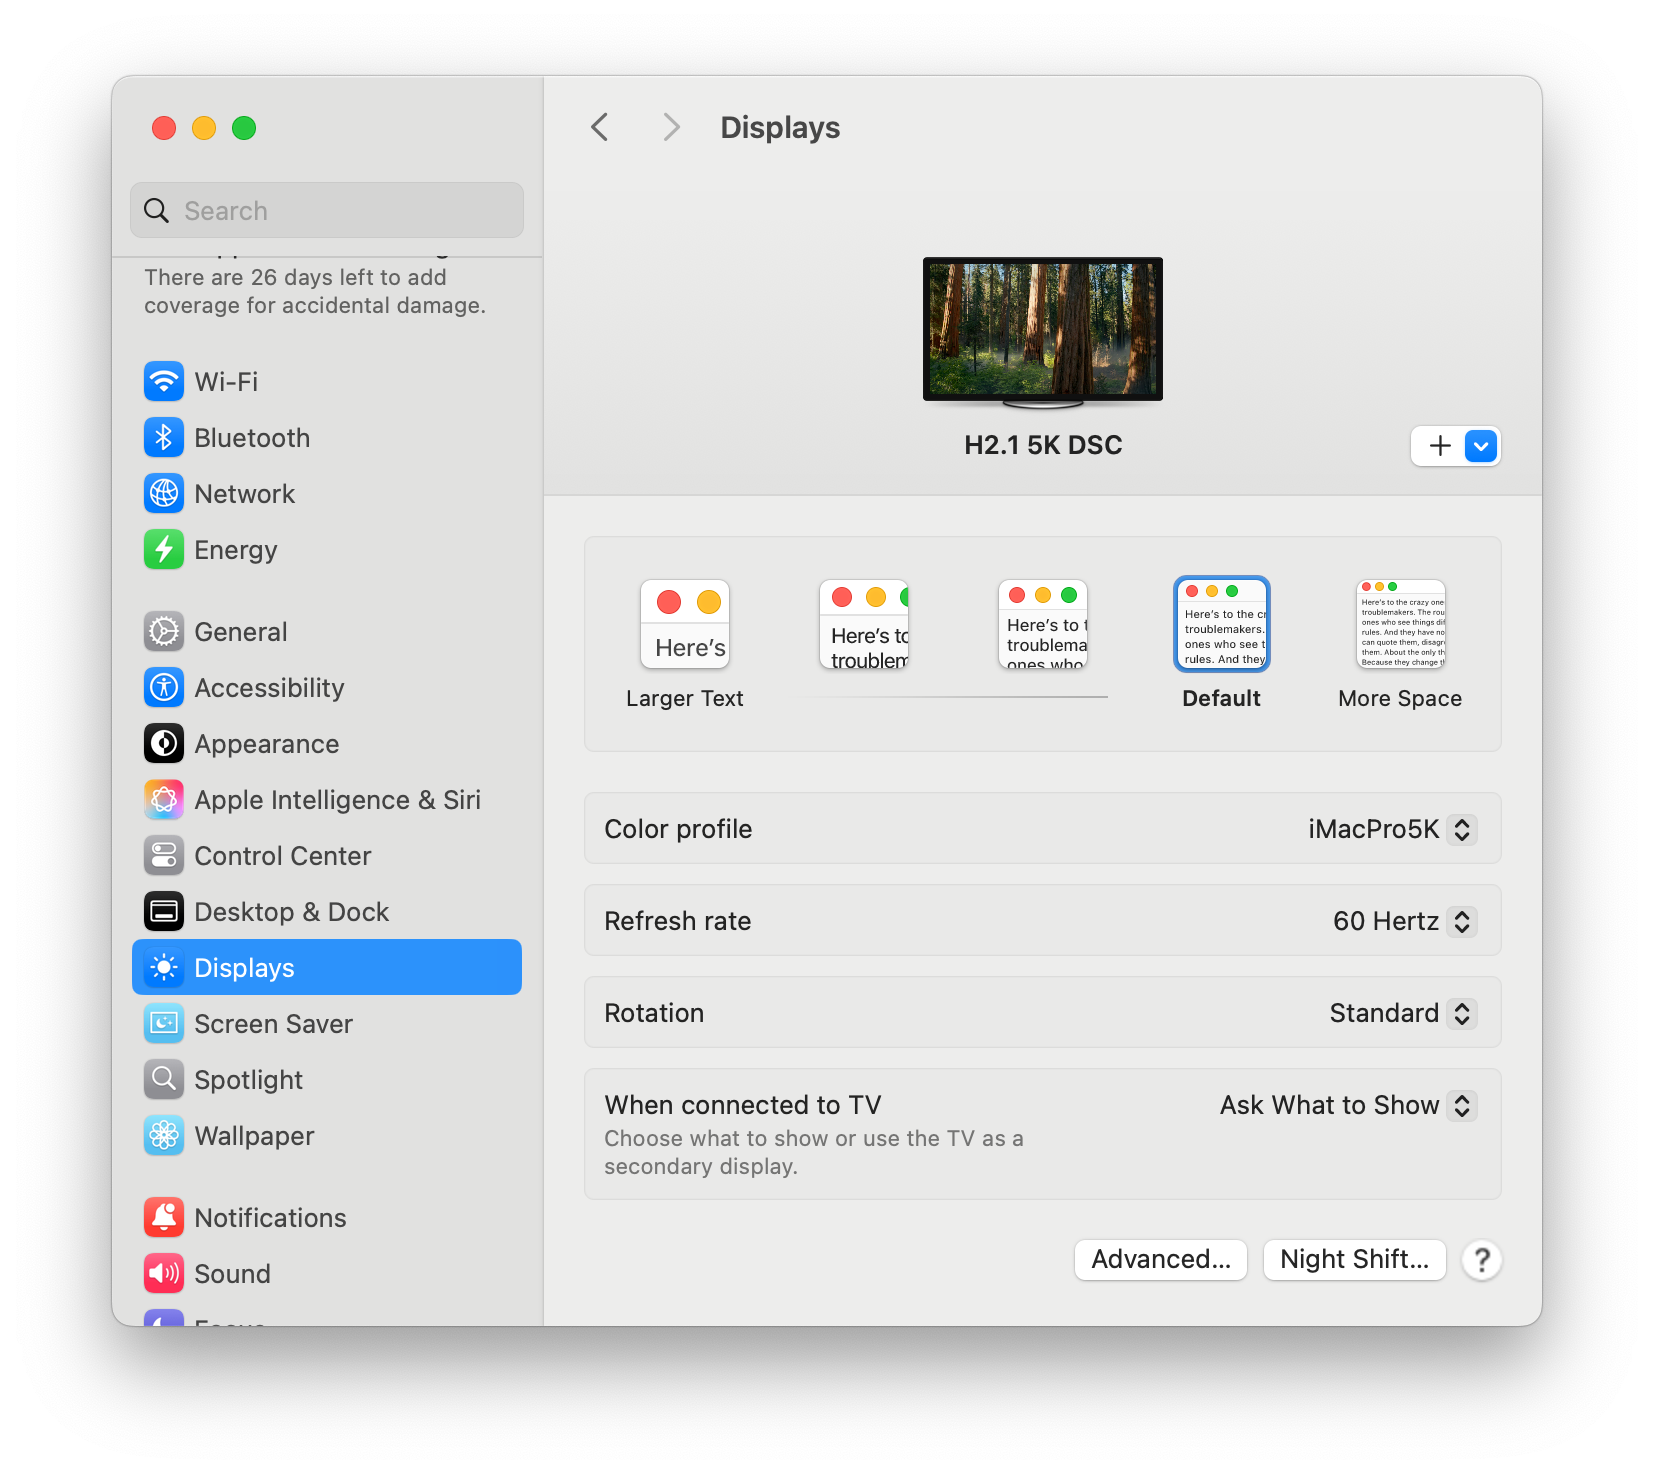
Task: Click the Notifications bell icon
Action: [x=164, y=1217]
